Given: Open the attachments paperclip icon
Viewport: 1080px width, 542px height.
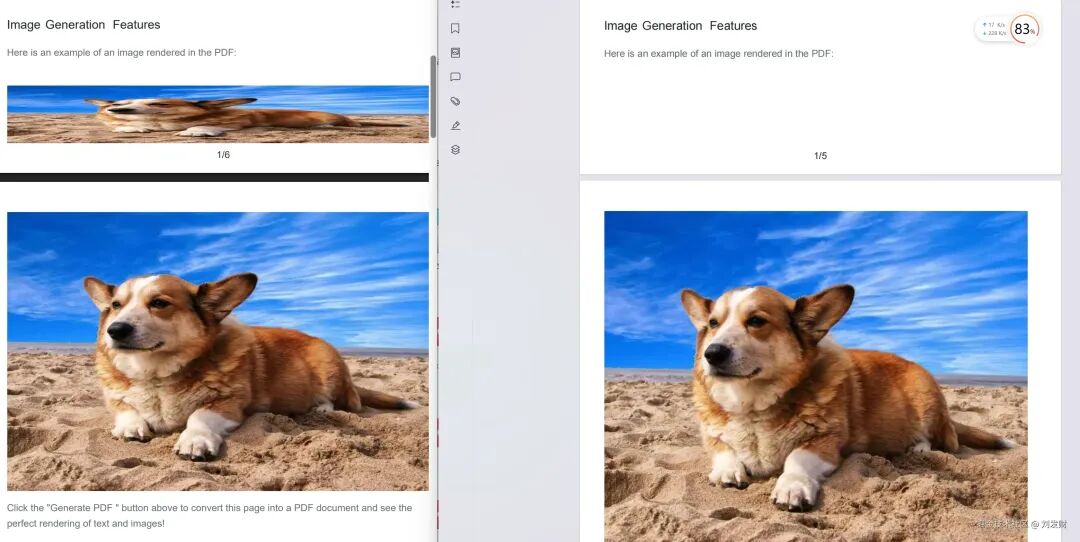Looking at the screenshot, I should pos(455,101).
